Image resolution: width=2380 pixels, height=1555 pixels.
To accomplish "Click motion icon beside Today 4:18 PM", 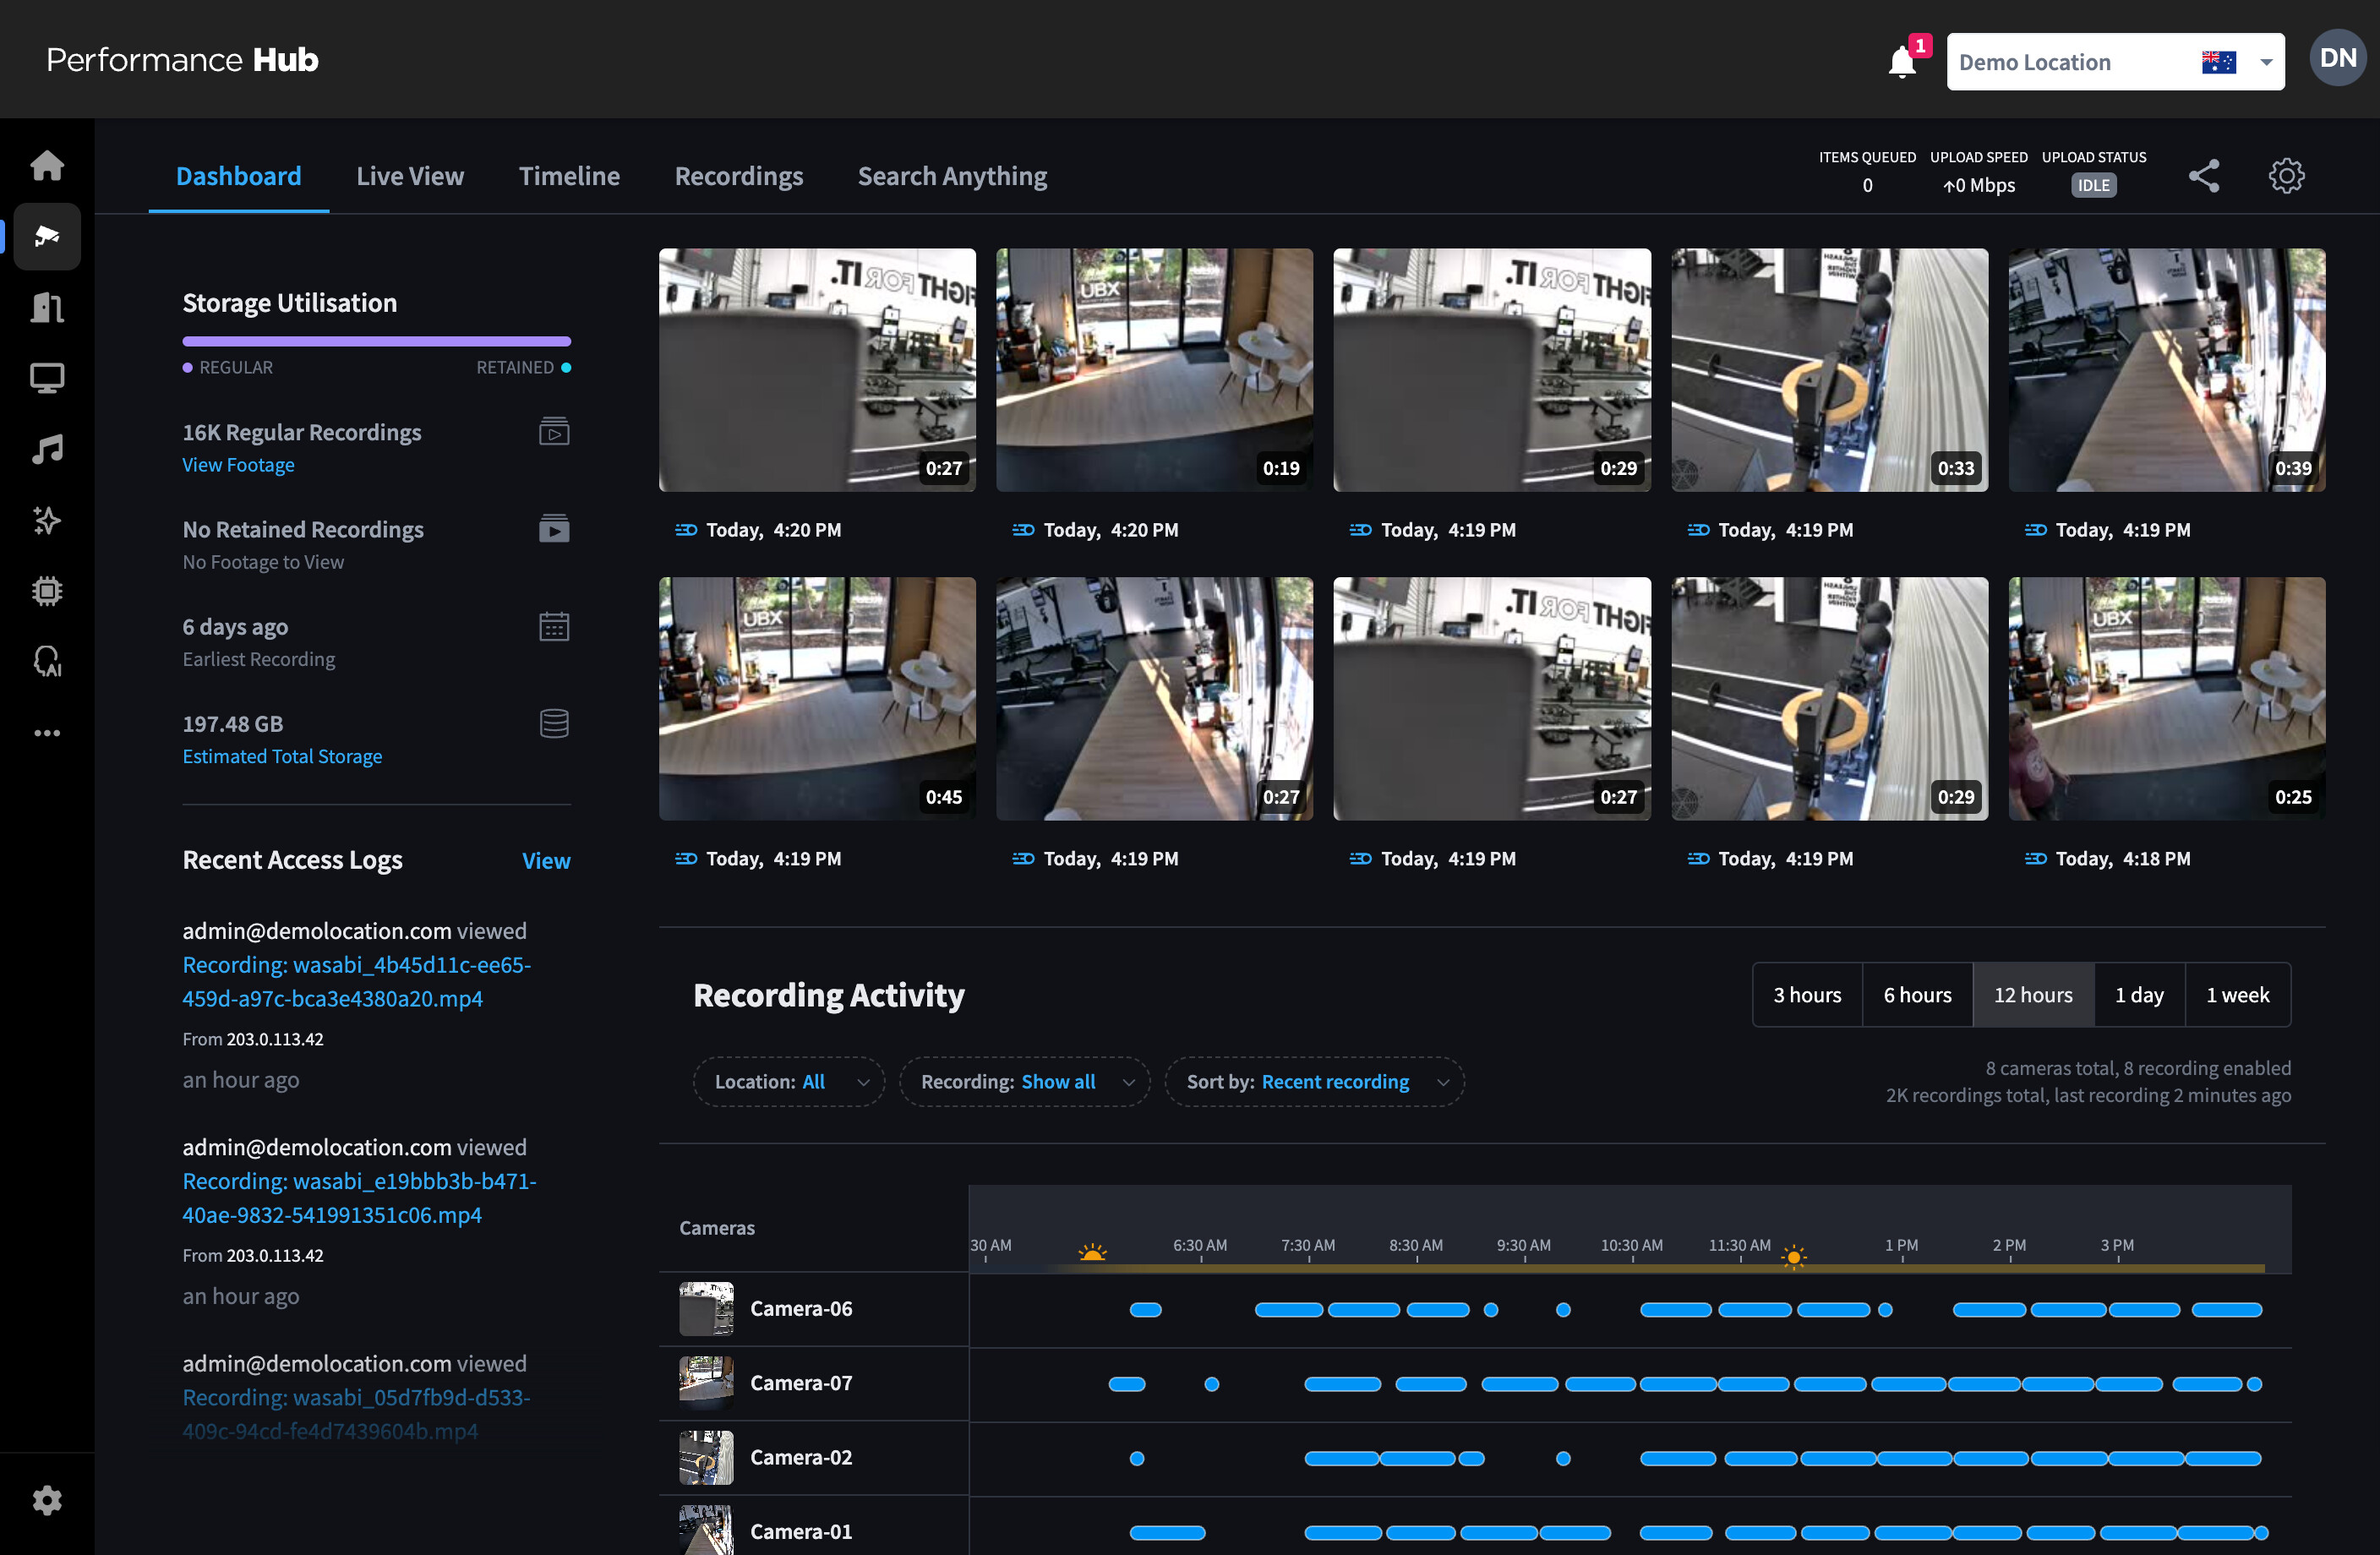I will [2035, 858].
